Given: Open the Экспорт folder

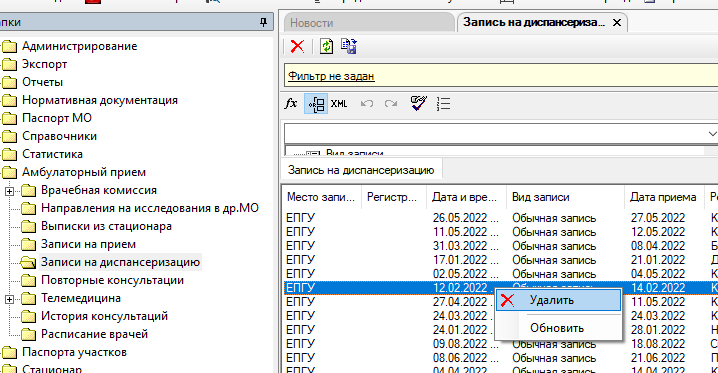Looking at the screenshot, I should click(44, 64).
